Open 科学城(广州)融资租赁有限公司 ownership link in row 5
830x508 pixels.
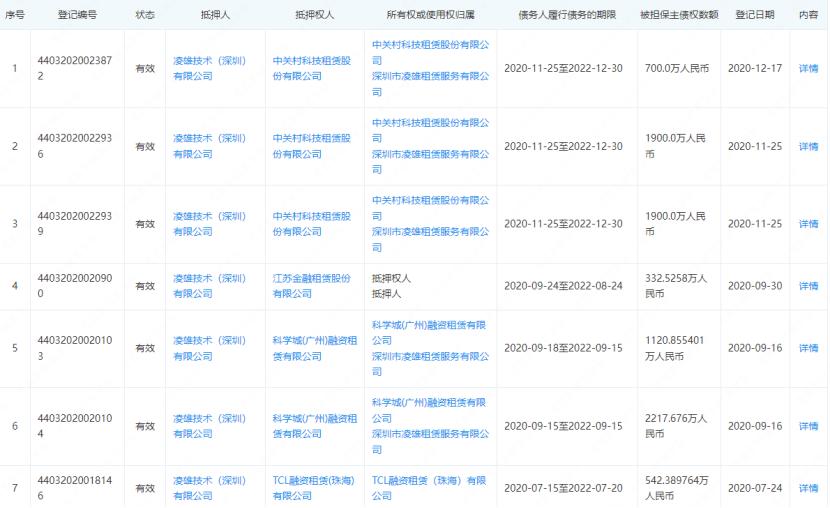pyautogui.click(x=429, y=332)
